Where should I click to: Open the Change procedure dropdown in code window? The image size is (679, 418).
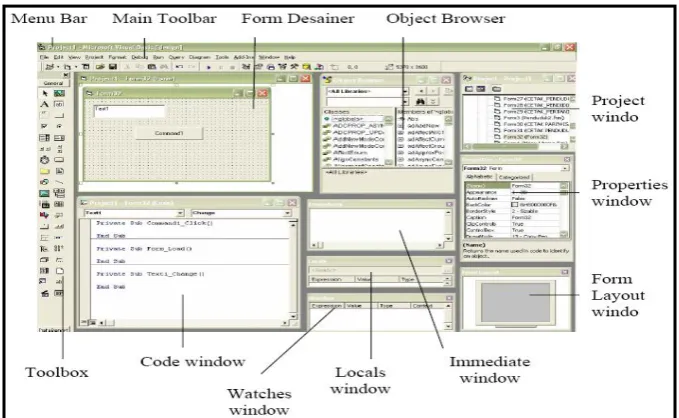287,213
